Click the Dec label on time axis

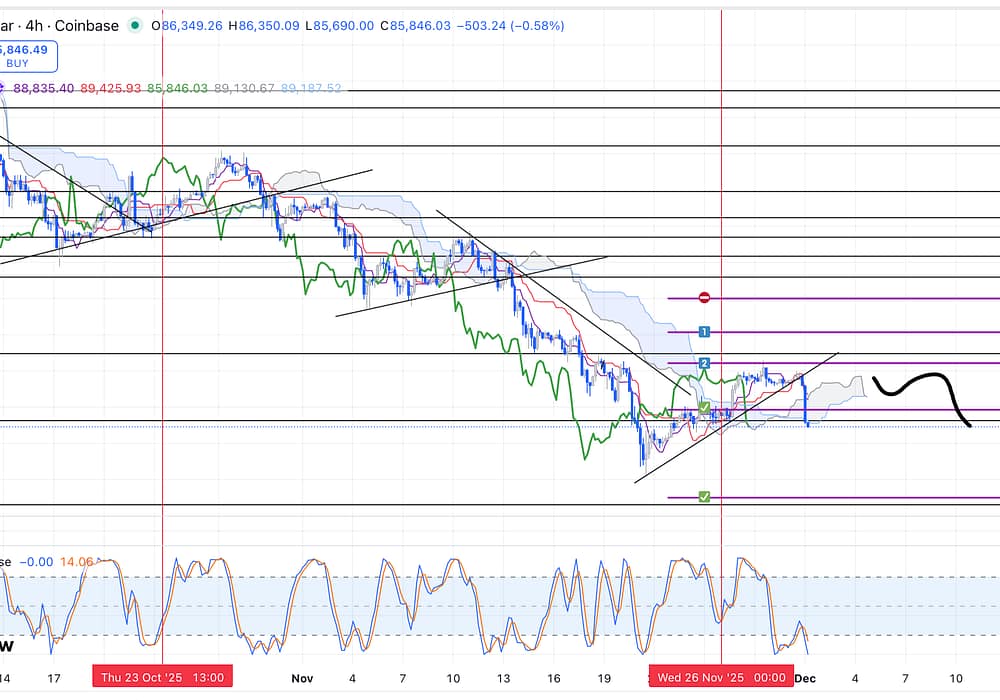(x=805, y=677)
